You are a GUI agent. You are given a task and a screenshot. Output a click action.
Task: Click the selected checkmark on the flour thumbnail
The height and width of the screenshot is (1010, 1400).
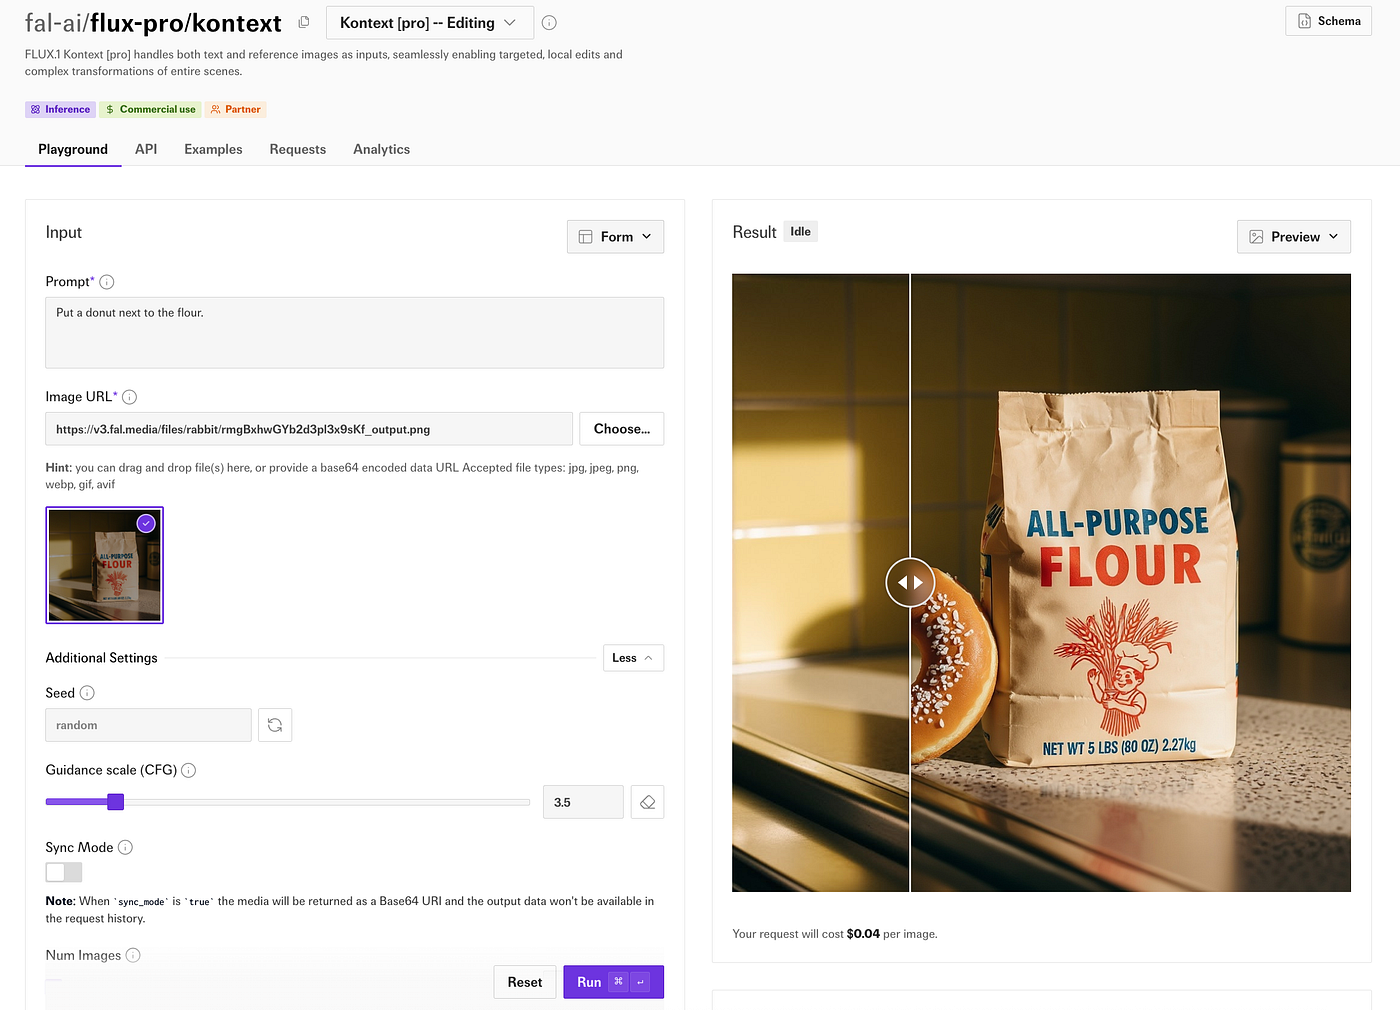click(147, 523)
